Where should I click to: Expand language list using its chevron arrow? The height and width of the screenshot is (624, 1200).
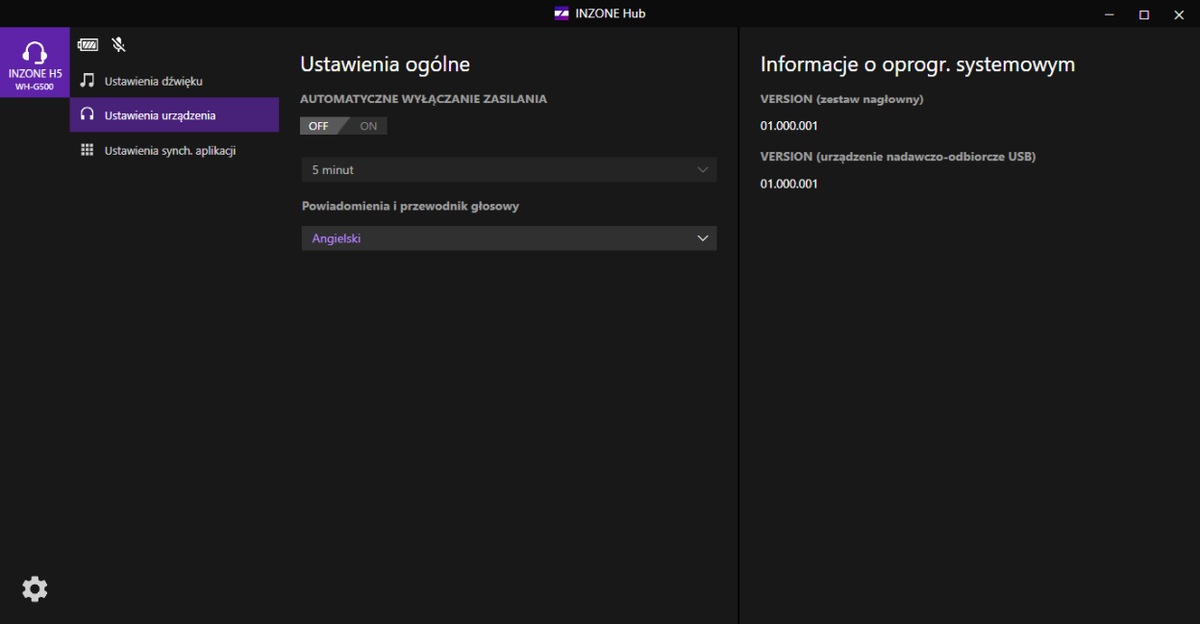(703, 238)
